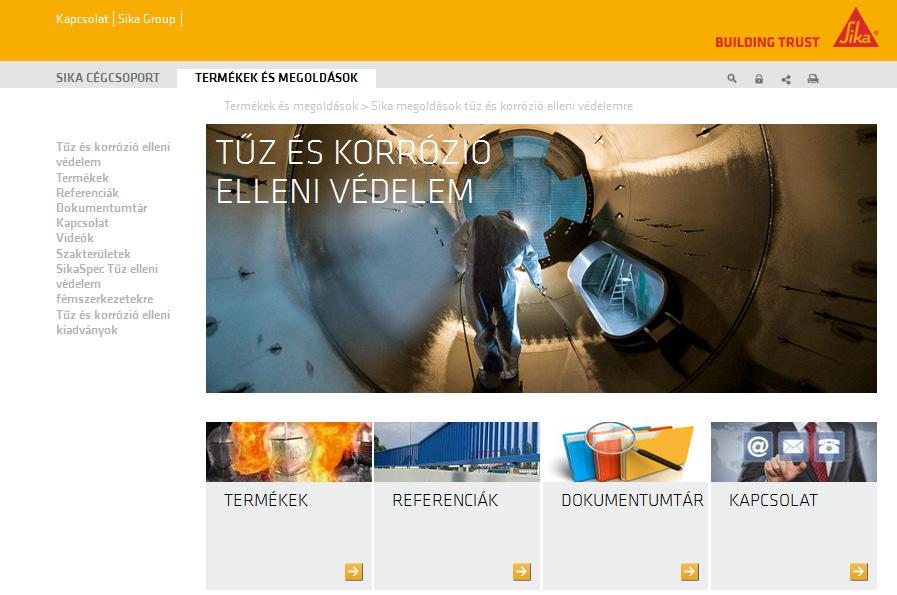
Task: Open Kapcsolat link in top header
Action: tap(82, 19)
